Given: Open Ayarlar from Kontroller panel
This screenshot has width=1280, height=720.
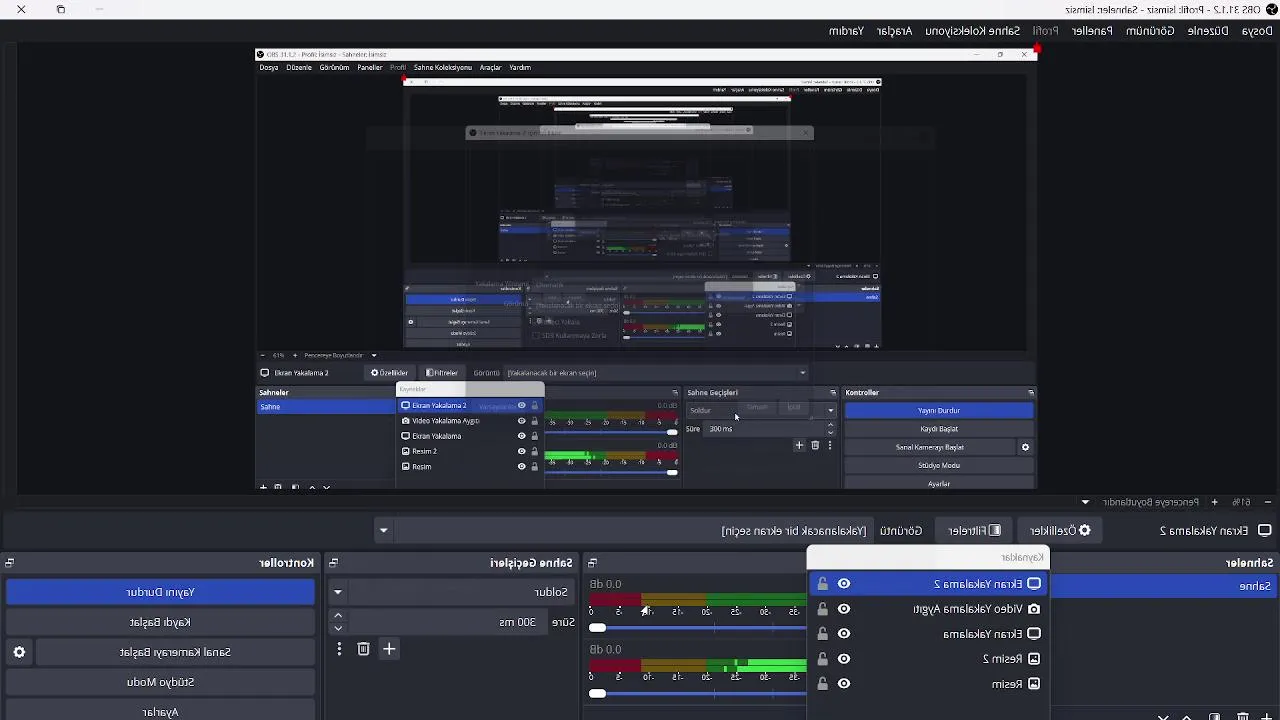Looking at the screenshot, I should [160, 712].
